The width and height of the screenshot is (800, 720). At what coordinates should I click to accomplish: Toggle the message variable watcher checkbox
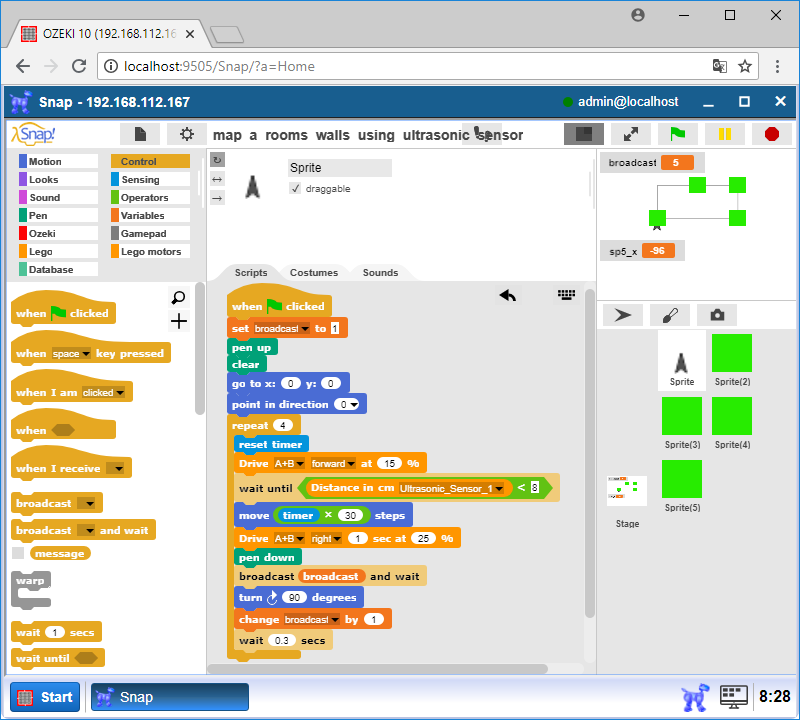pyautogui.click(x=18, y=553)
